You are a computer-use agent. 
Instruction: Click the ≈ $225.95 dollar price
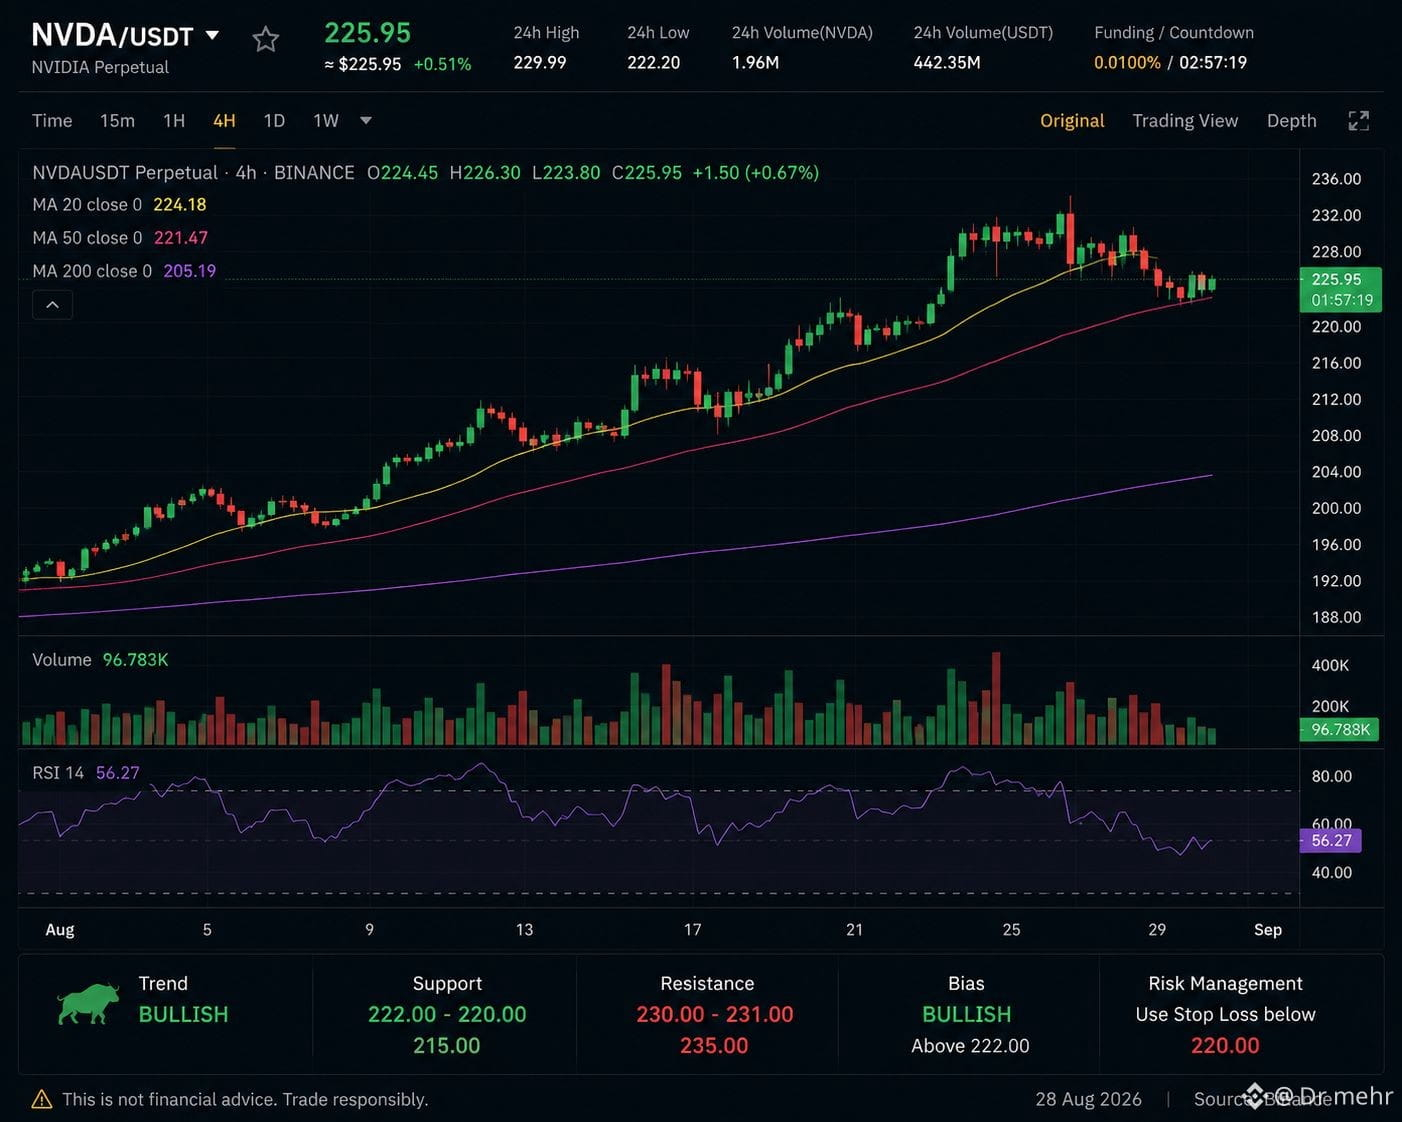pos(363,64)
